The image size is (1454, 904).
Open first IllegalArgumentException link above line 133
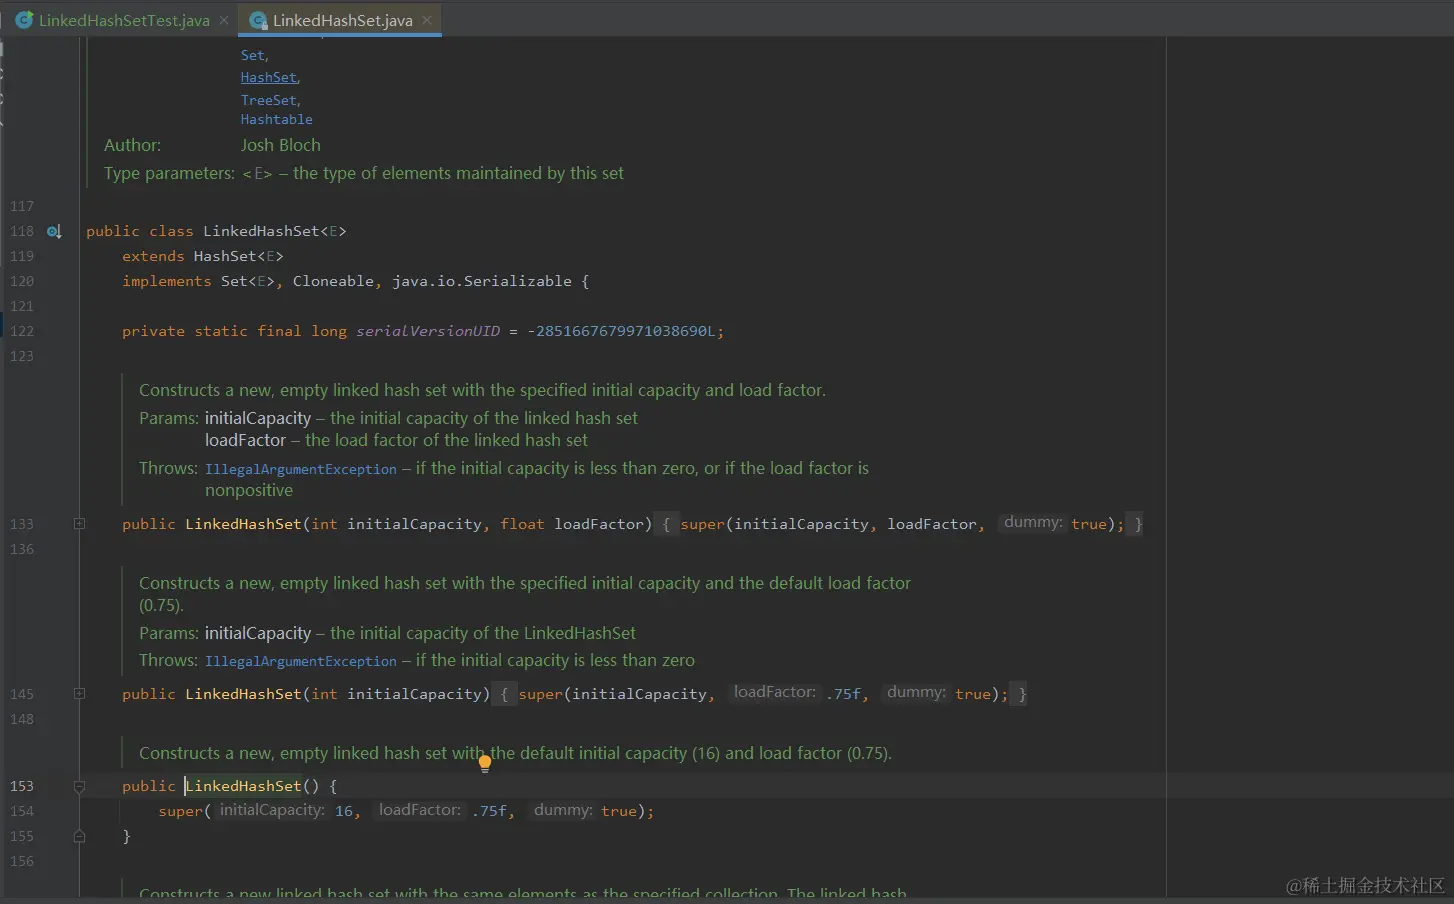301,469
